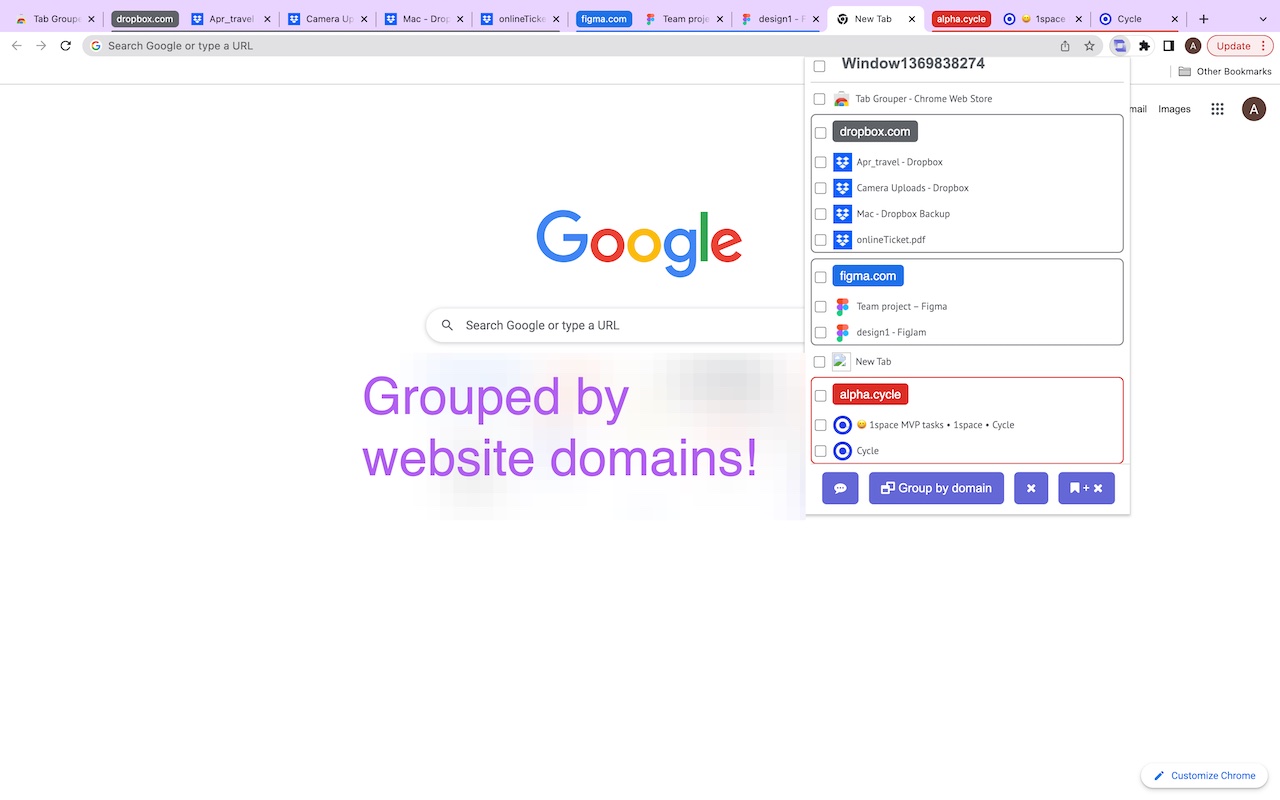This screenshot has height=800, width=1280.
Task: Check the Tab Grouper - Chrome Web Store checkbox
Action: (819, 99)
